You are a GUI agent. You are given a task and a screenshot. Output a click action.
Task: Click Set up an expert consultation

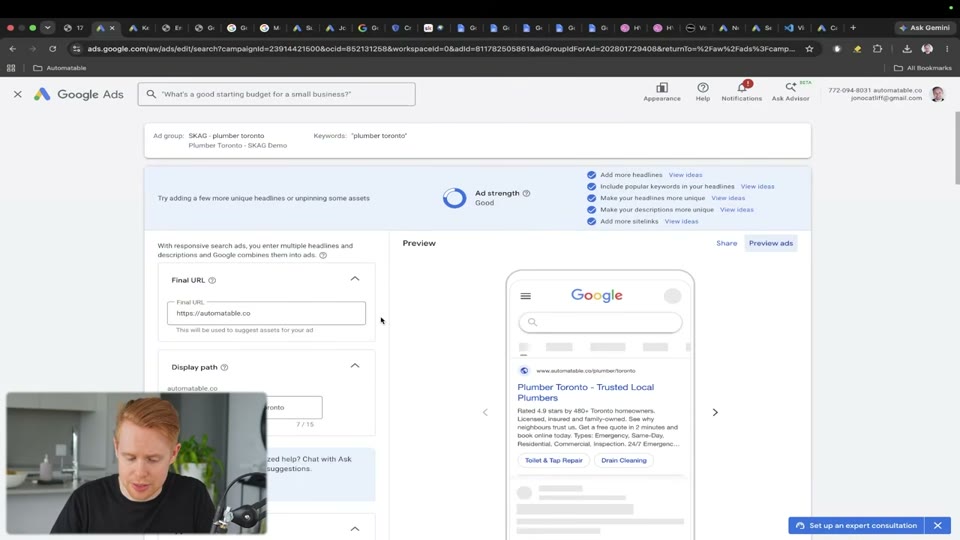click(x=856, y=526)
